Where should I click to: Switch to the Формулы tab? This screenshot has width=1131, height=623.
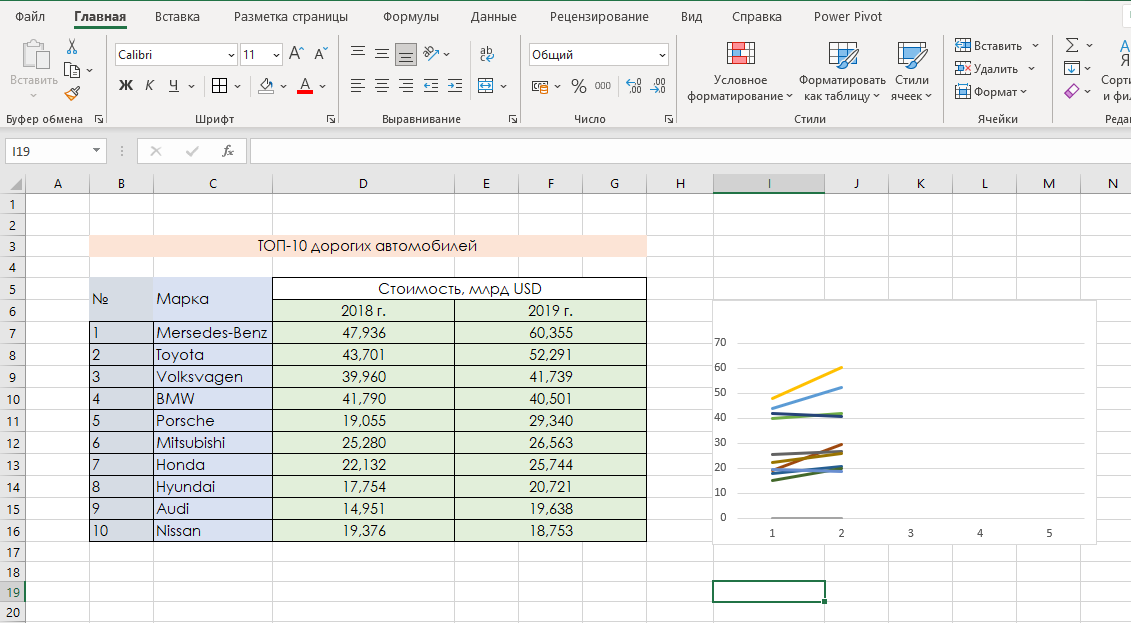pyautogui.click(x=410, y=17)
